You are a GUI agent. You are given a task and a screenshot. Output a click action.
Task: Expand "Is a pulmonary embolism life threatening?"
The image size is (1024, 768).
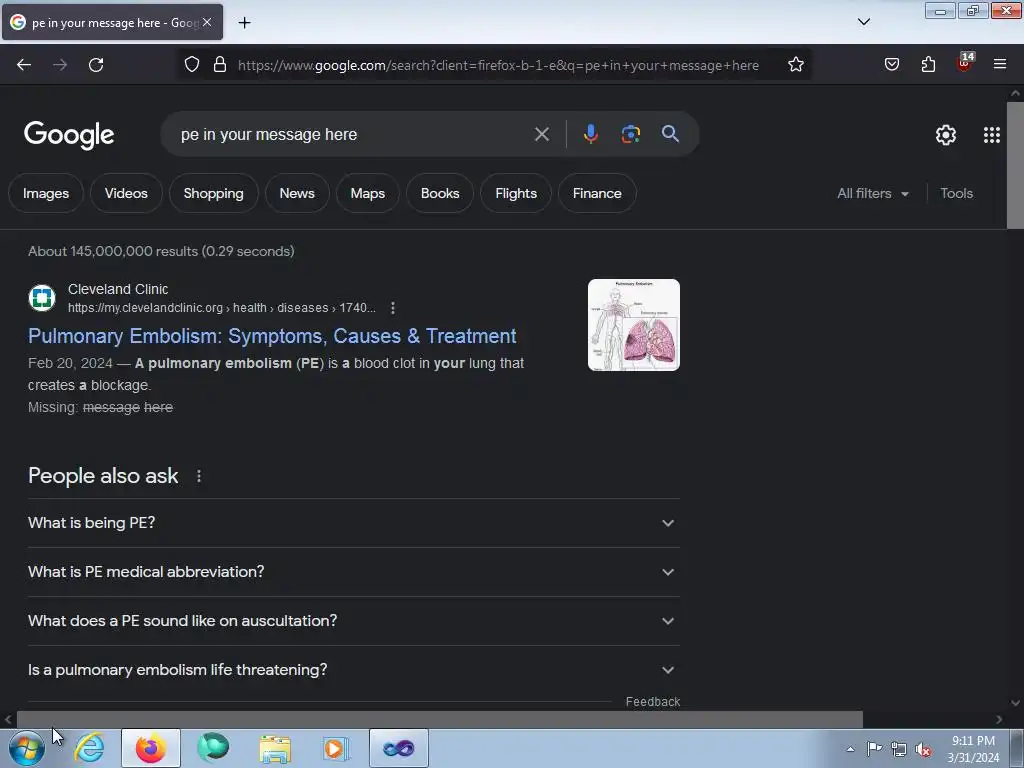(353, 670)
